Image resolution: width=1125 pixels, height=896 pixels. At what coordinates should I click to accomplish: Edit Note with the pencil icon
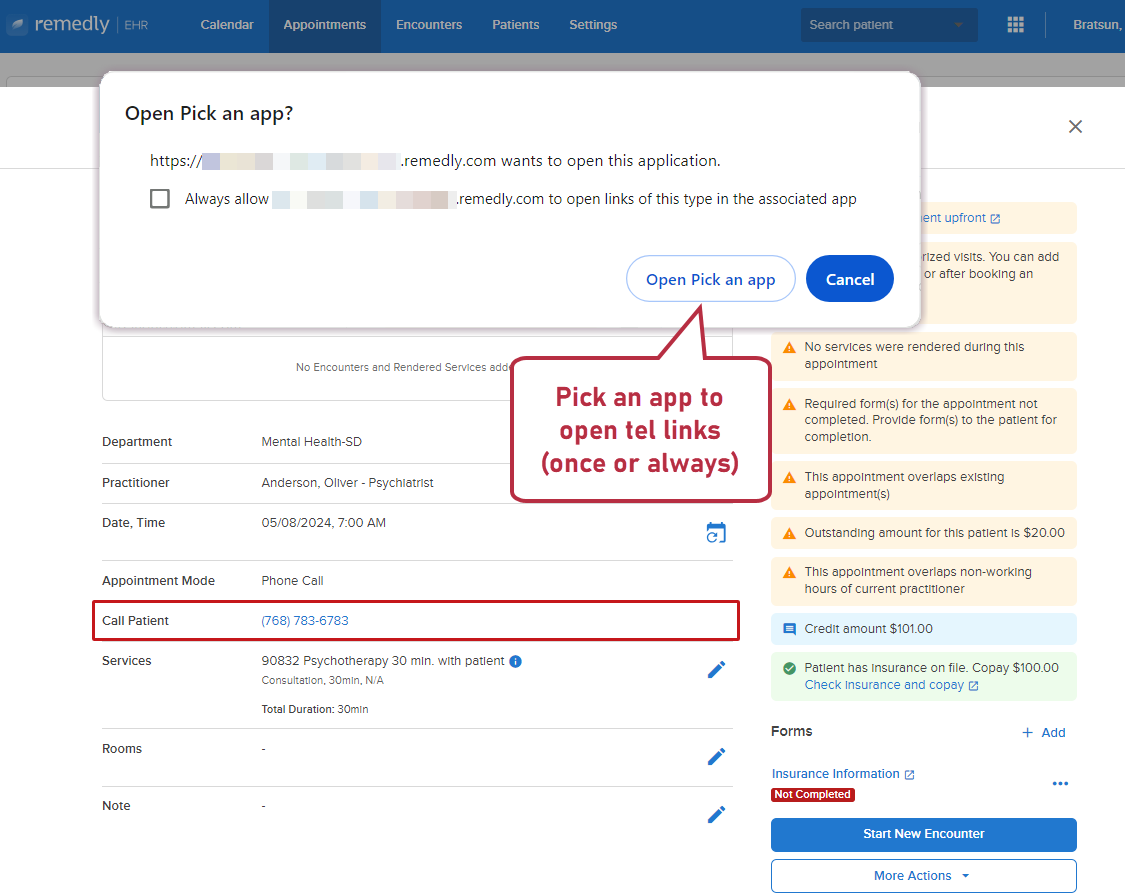tap(716, 814)
